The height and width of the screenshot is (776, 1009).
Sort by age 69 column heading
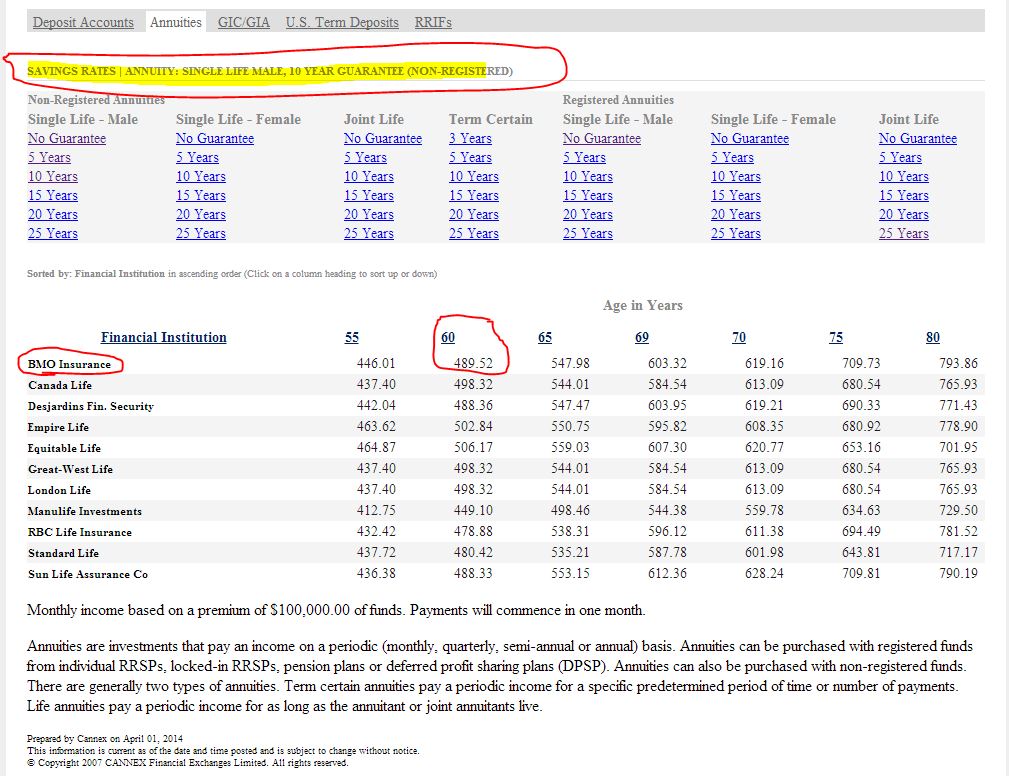(x=642, y=338)
